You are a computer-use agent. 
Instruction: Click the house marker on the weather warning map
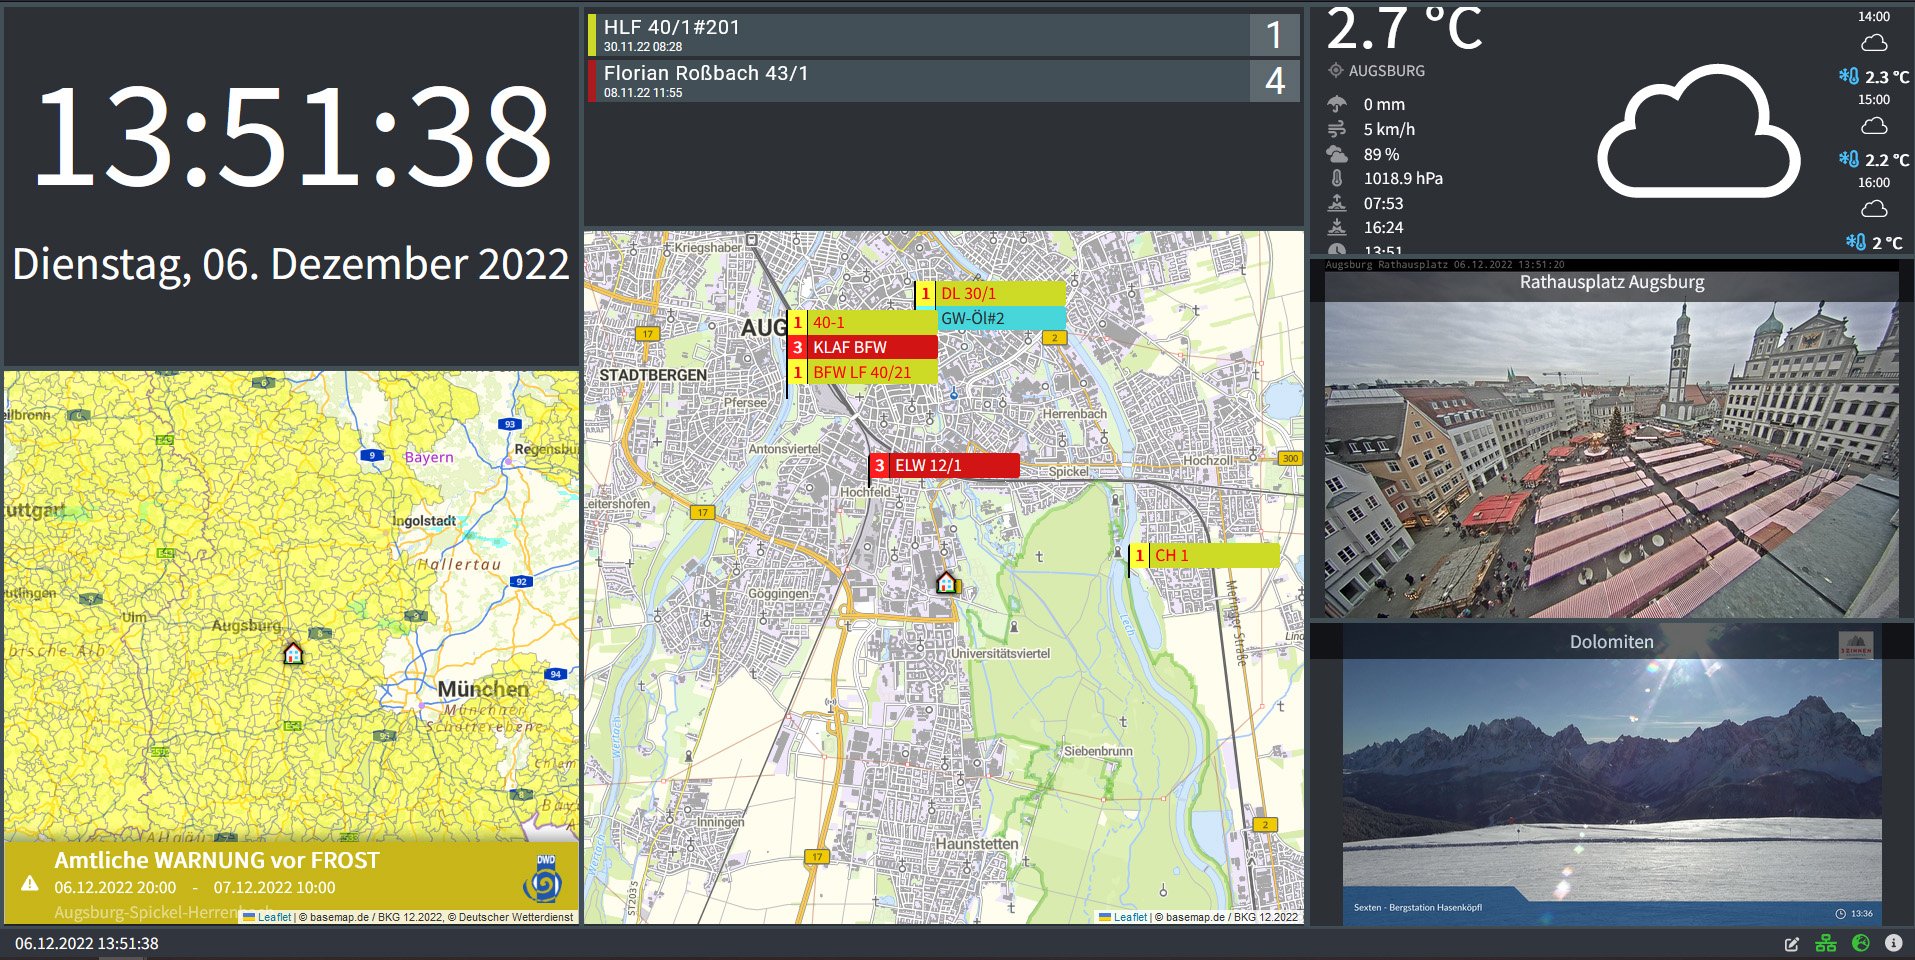tap(293, 653)
